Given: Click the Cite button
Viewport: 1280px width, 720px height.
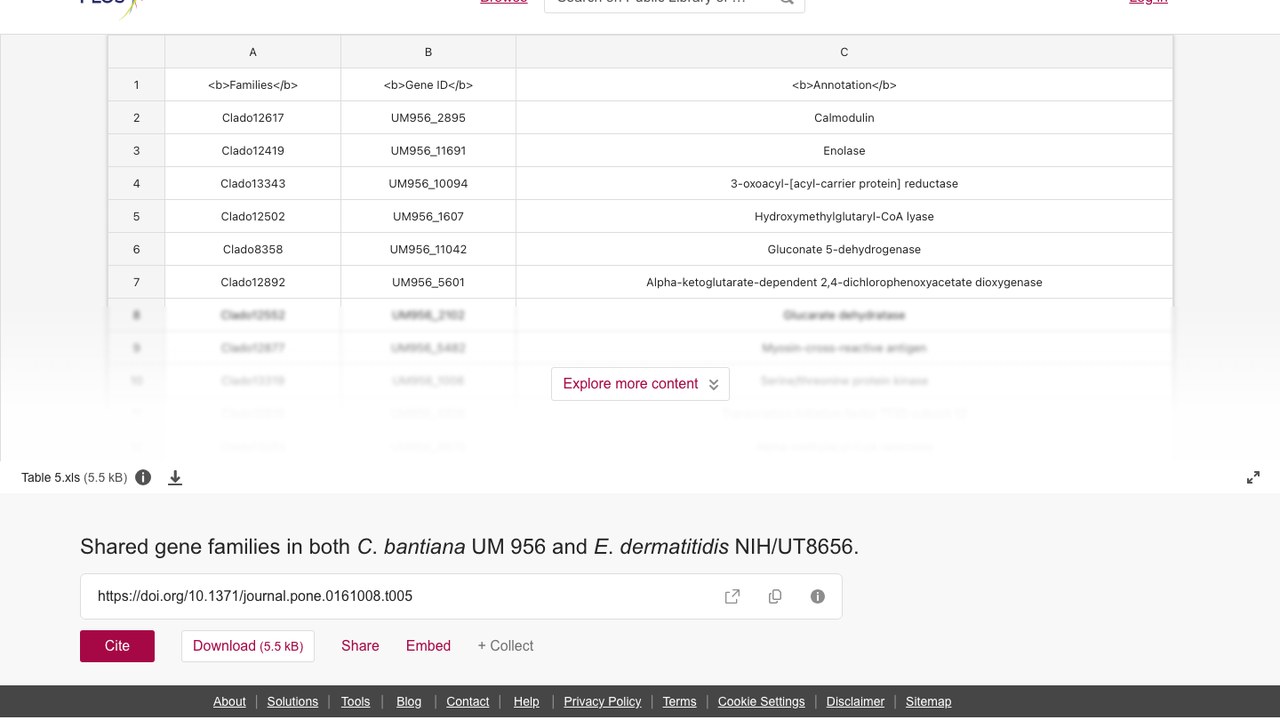Looking at the screenshot, I should tap(117, 646).
